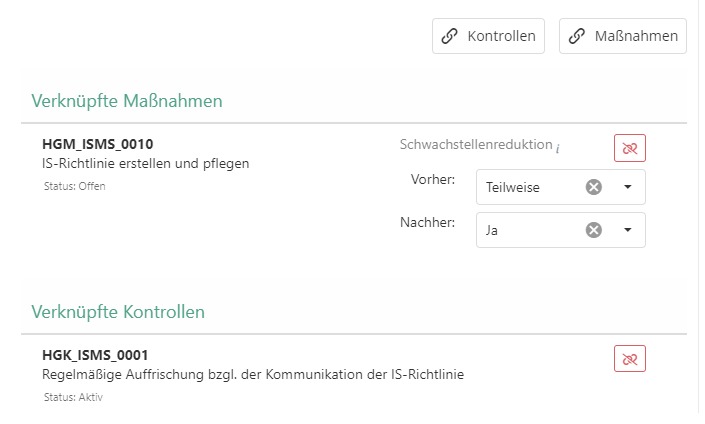
Task: Click the Schwachstellenreduktion info icon
Action: coord(558,148)
